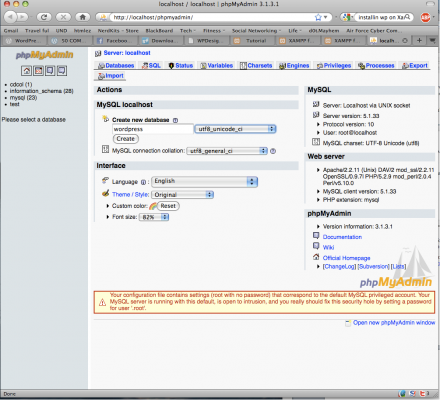Select mysql (23) database in sidebar
440x400 pixels.
(23, 98)
